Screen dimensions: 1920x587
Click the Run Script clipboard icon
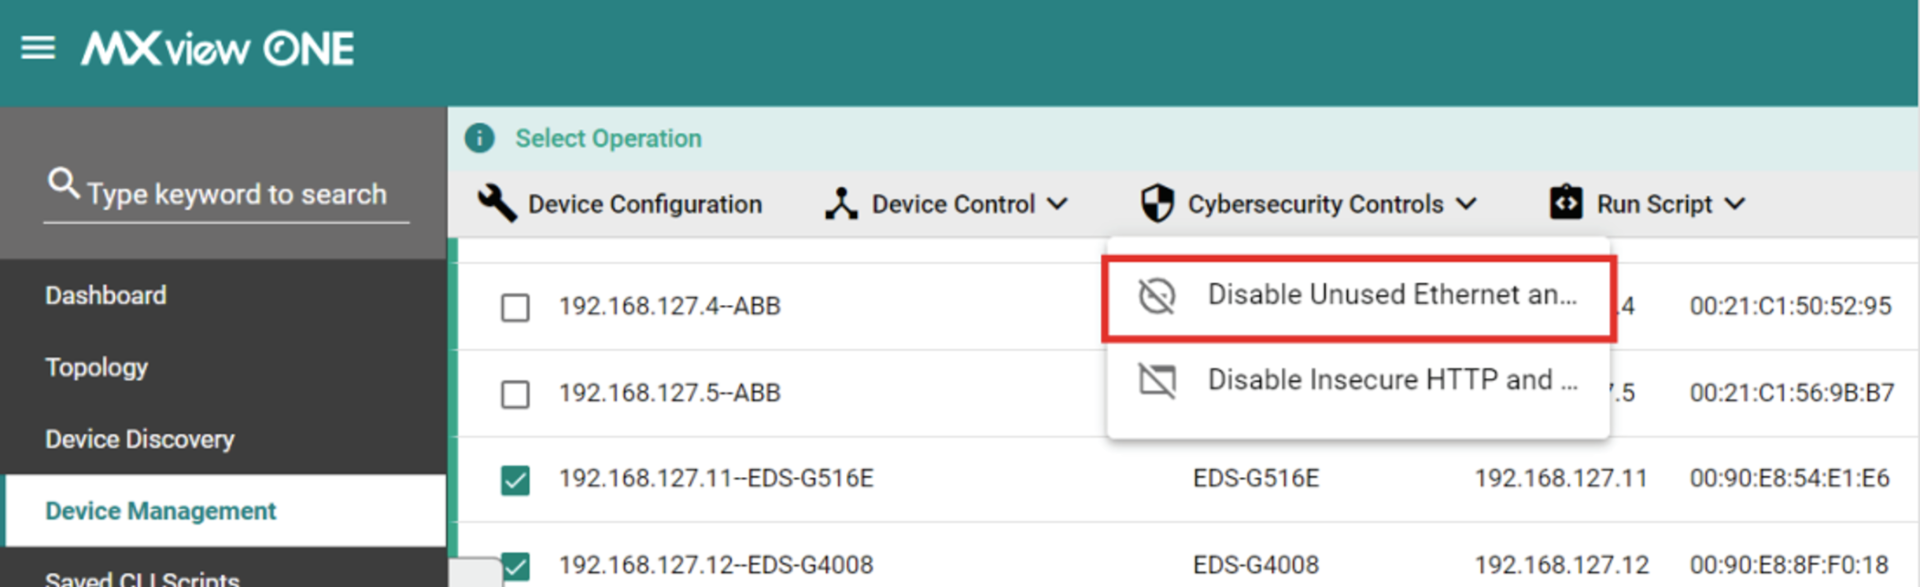[1566, 202]
